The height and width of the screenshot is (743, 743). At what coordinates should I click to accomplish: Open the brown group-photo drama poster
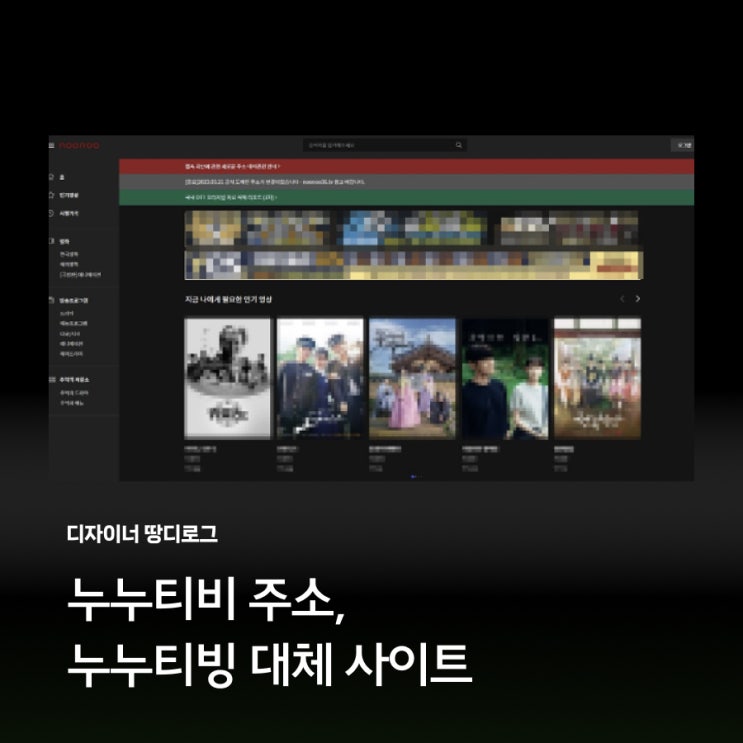[598, 379]
